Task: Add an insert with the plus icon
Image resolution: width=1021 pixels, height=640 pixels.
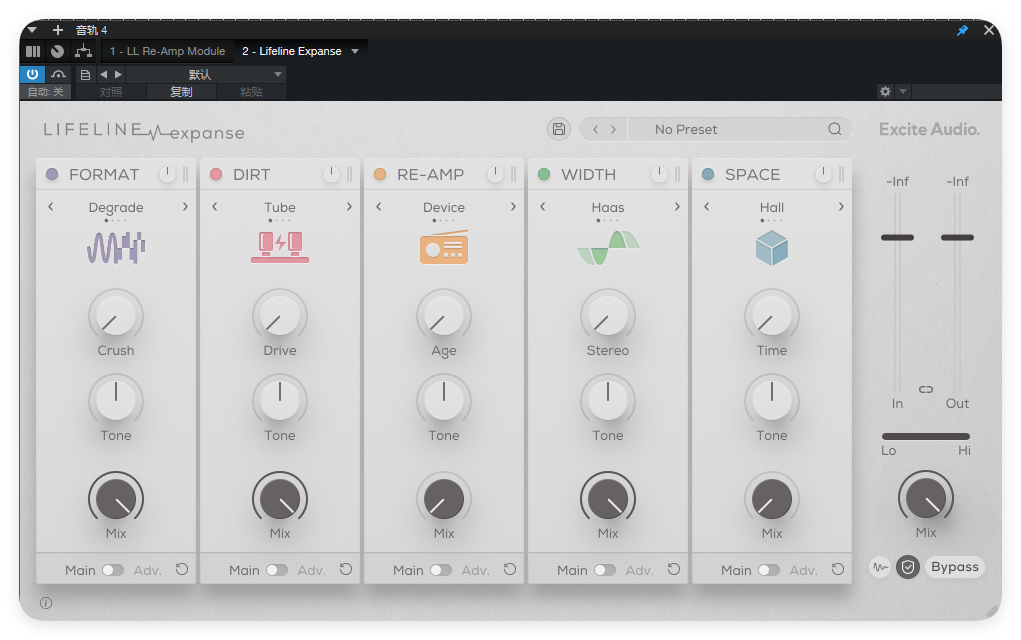Action: (57, 30)
